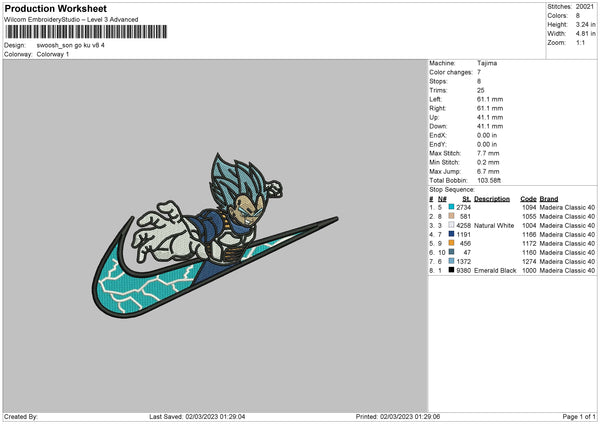Click stitch count 1372 in stop row 7
This screenshot has width=600, height=424.
[x=464, y=261]
